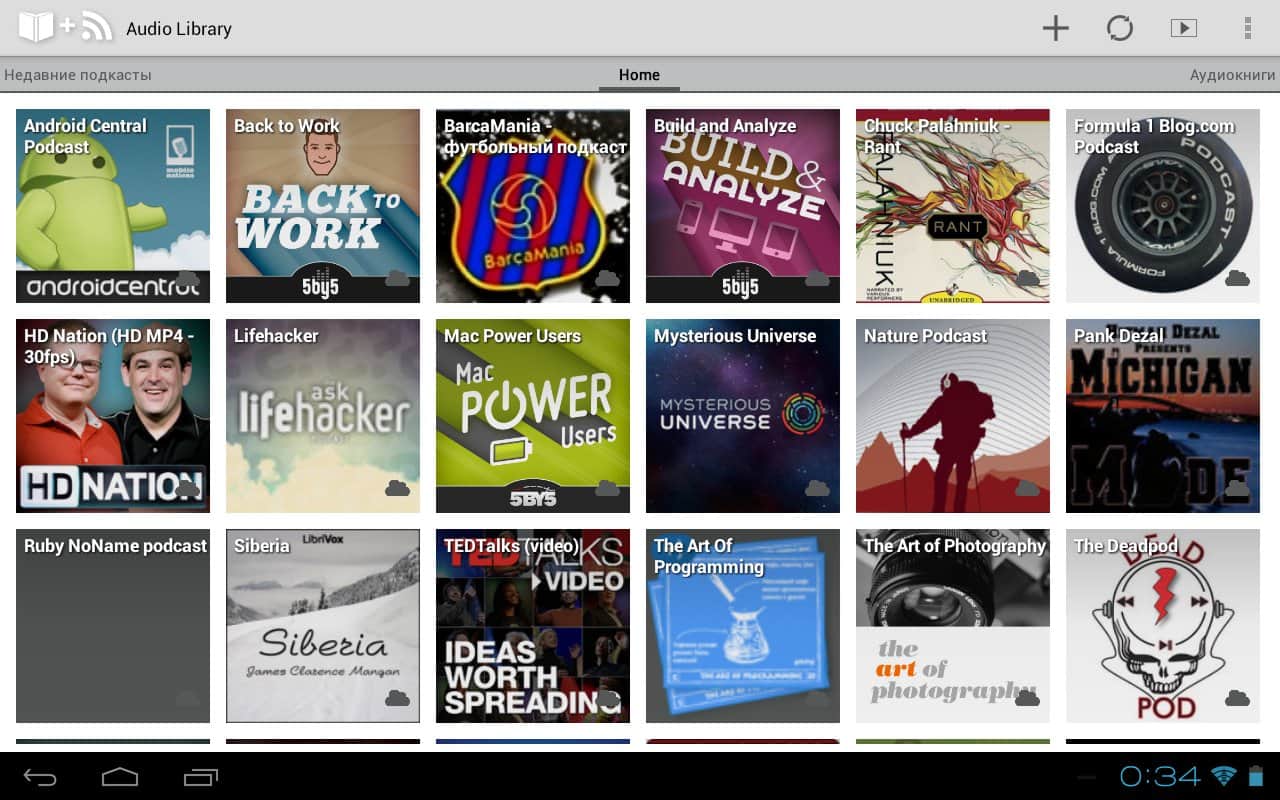Tap the cloud icon on Formula 1 Blog.com Podcast

click(1237, 278)
